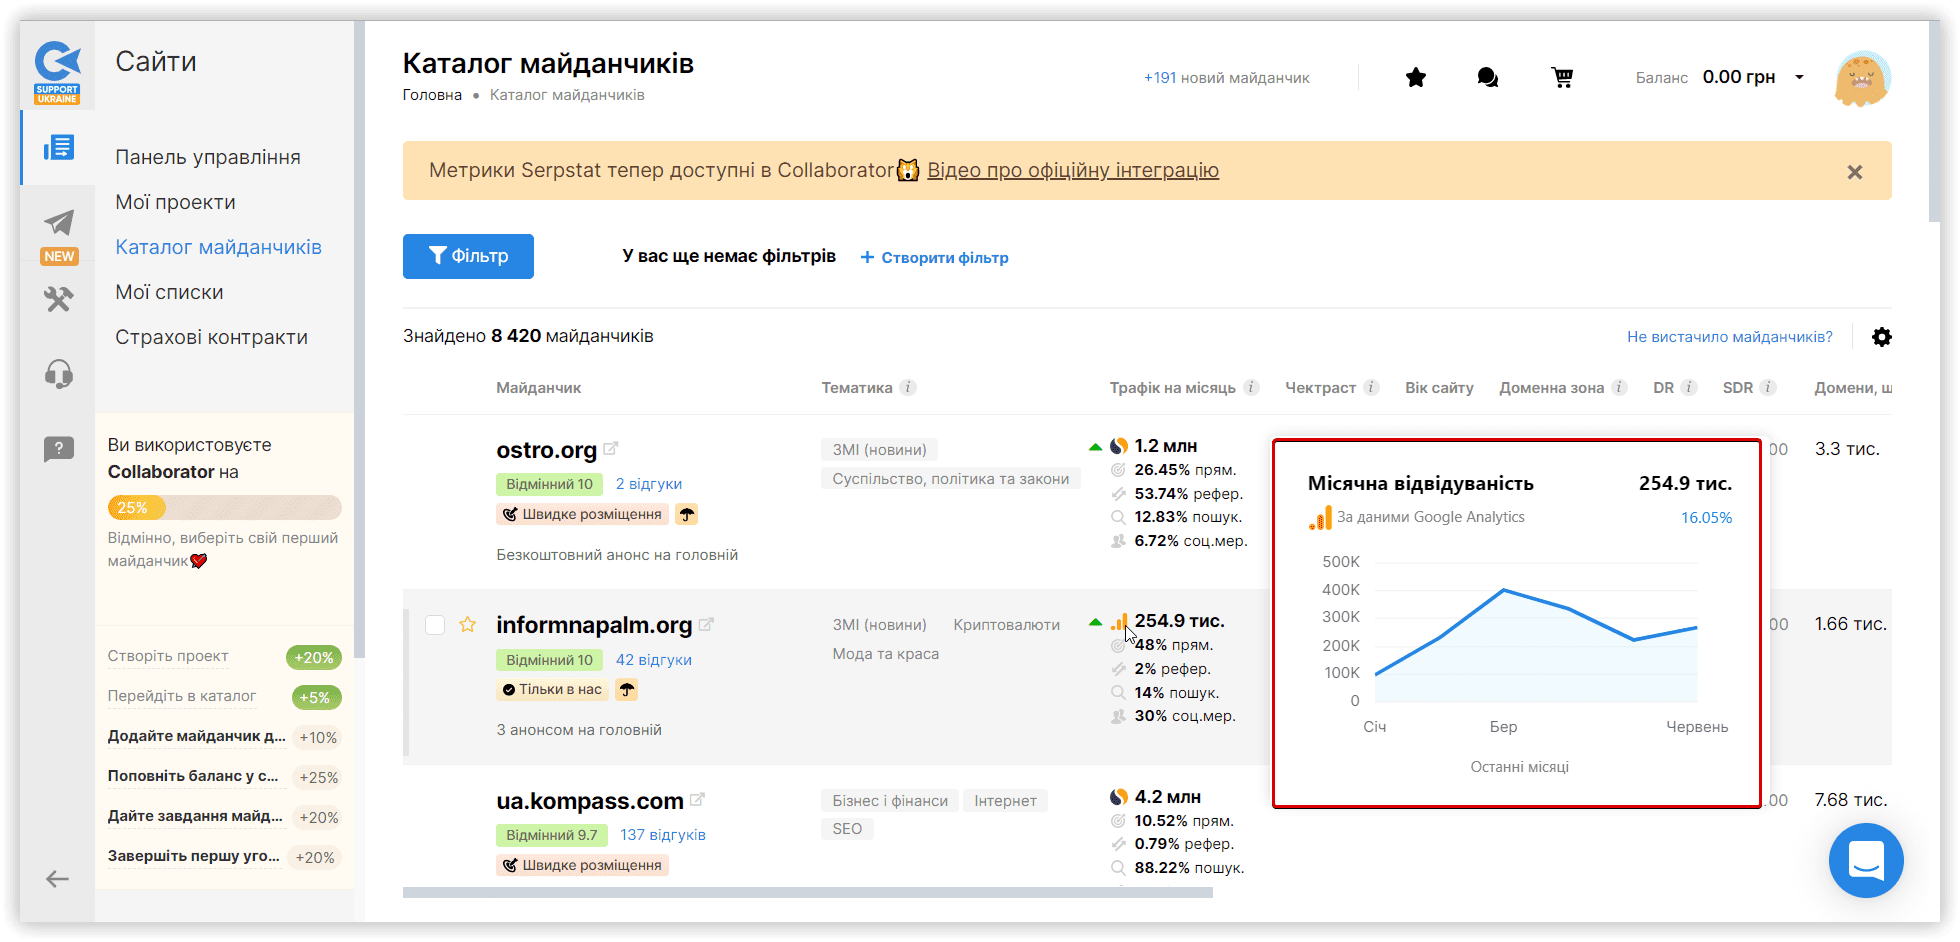Add informnapalm.org to favorites star
This screenshot has height=942, width=1960.
point(467,625)
